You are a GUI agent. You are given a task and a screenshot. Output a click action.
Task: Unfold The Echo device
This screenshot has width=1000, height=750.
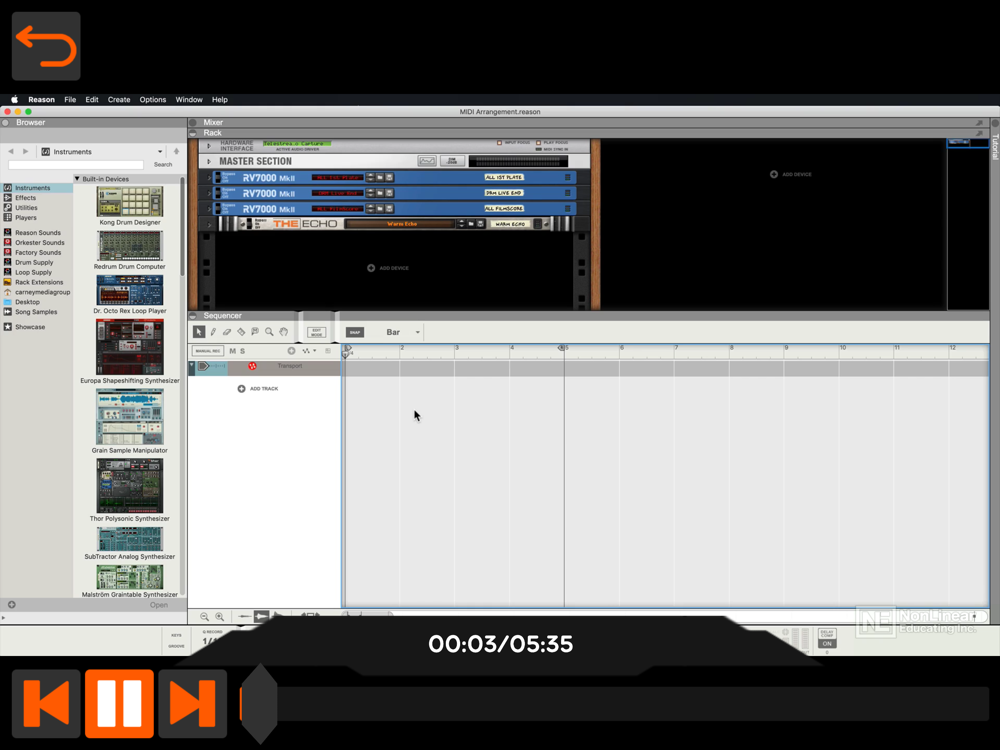point(209,224)
